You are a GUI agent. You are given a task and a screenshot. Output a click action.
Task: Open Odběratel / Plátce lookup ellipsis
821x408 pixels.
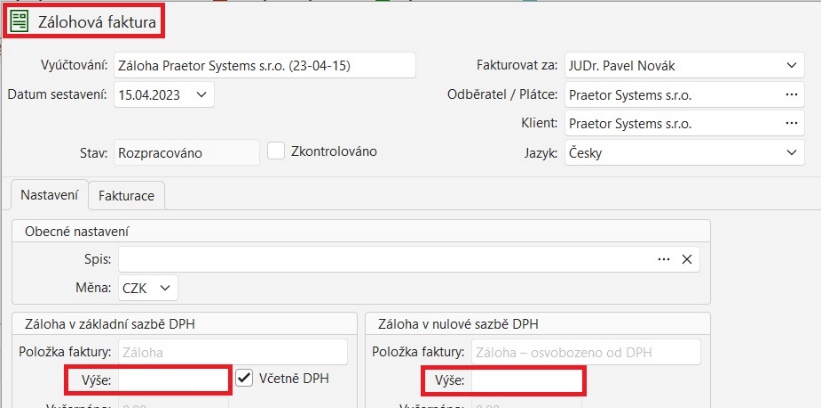coord(792,95)
